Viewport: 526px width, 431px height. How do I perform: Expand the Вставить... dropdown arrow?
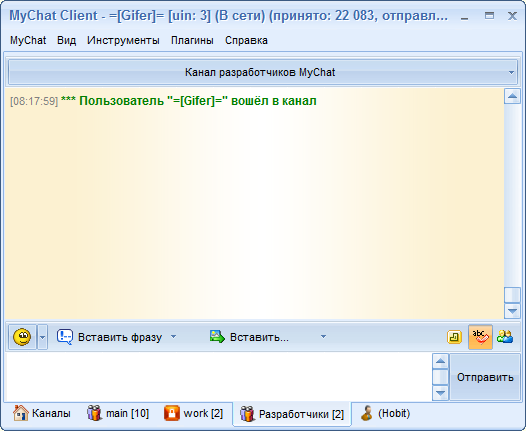[323, 336]
